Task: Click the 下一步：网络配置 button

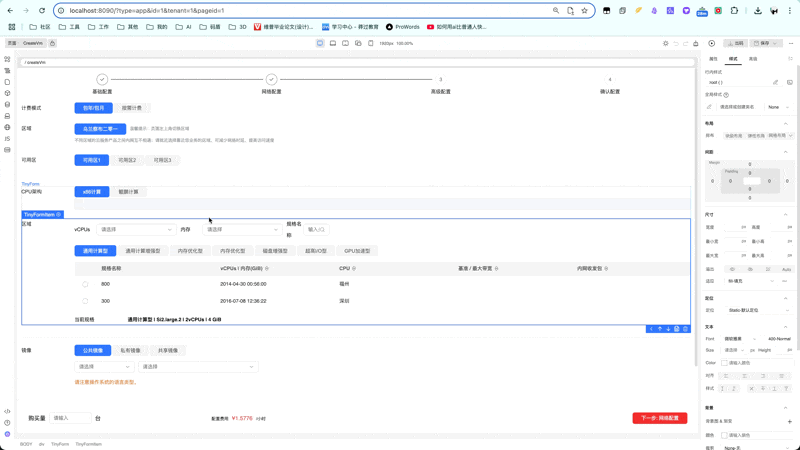Action: tap(660, 418)
